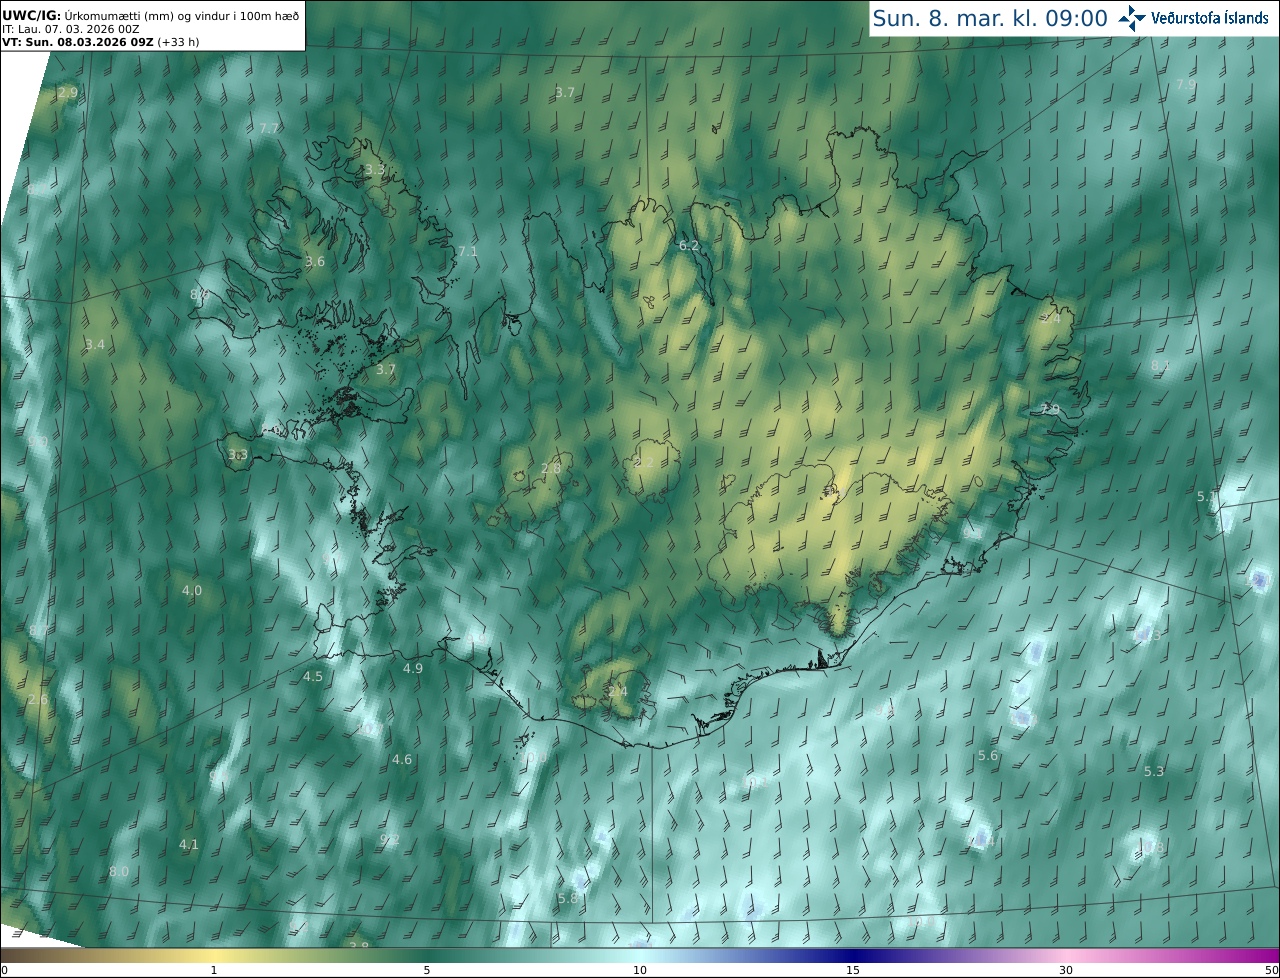Viewport: 1280px width, 978px height.
Task: Click the '50' label on the colour scale
Action: 1271,970
